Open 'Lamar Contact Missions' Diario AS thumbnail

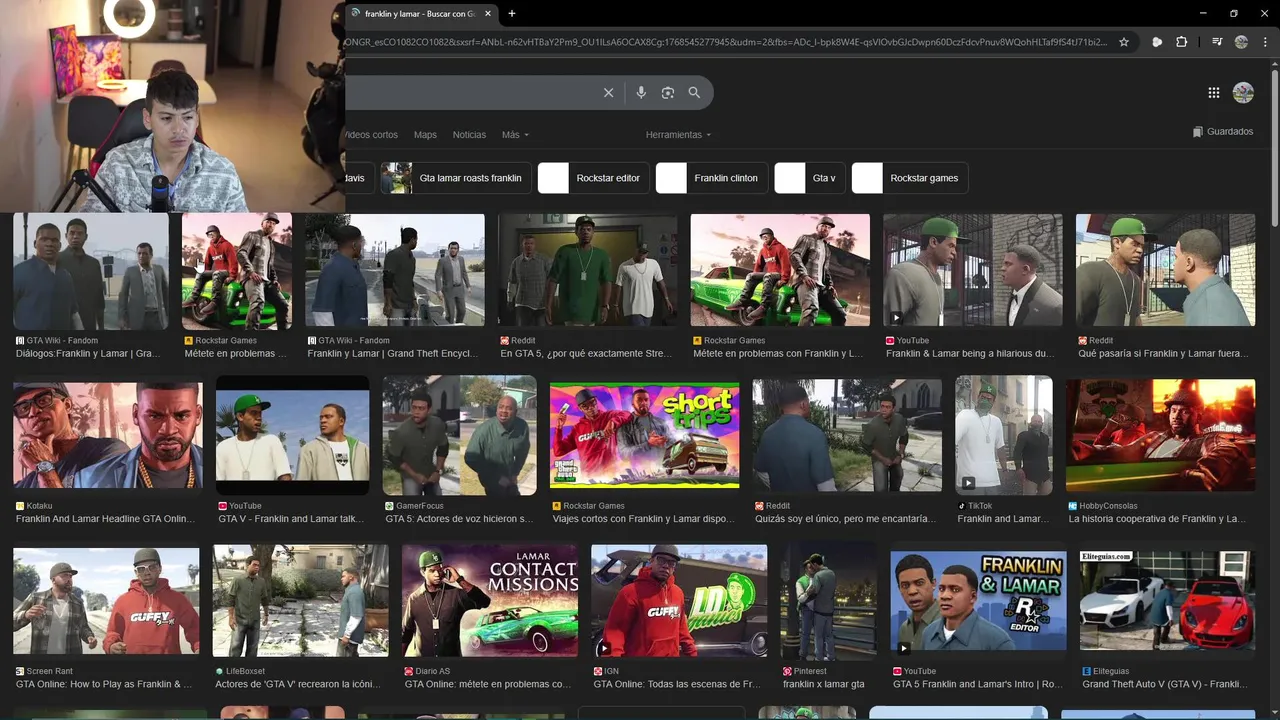(490, 601)
